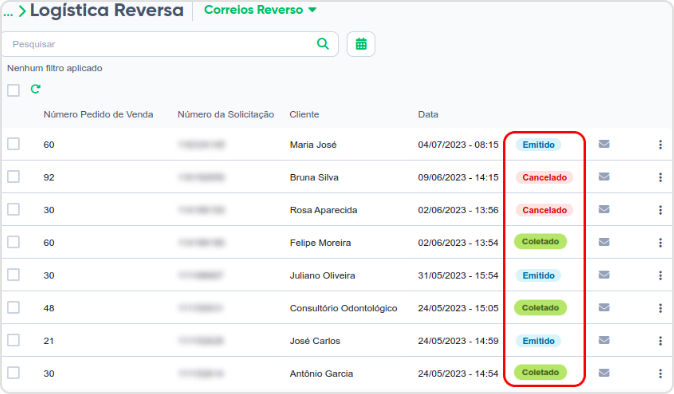Click the Data column header

click(428, 114)
